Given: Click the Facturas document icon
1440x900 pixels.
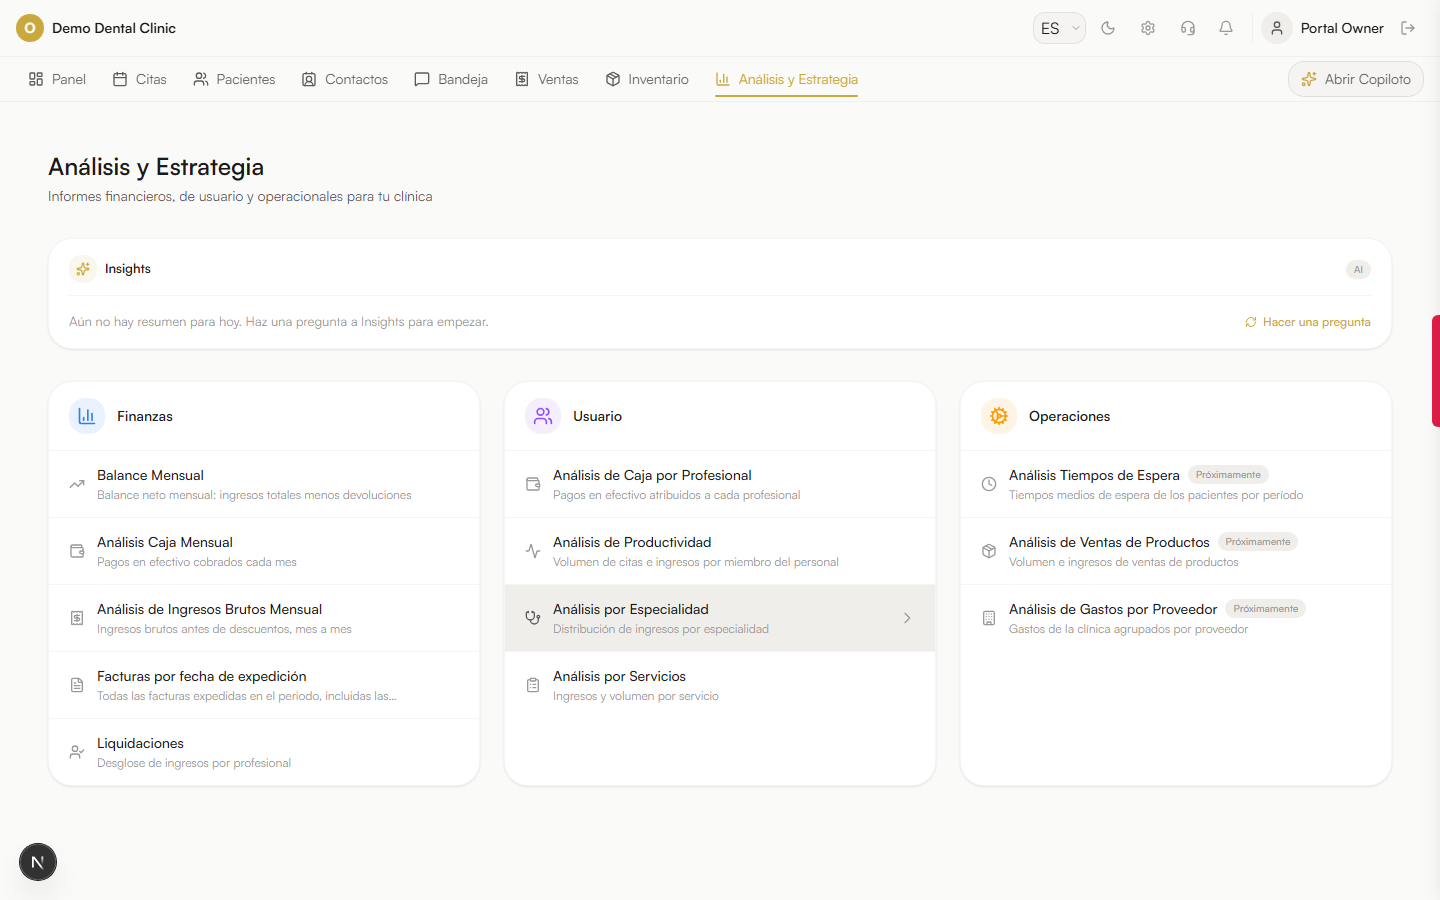Looking at the screenshot, I should click(x=77, y=685).
